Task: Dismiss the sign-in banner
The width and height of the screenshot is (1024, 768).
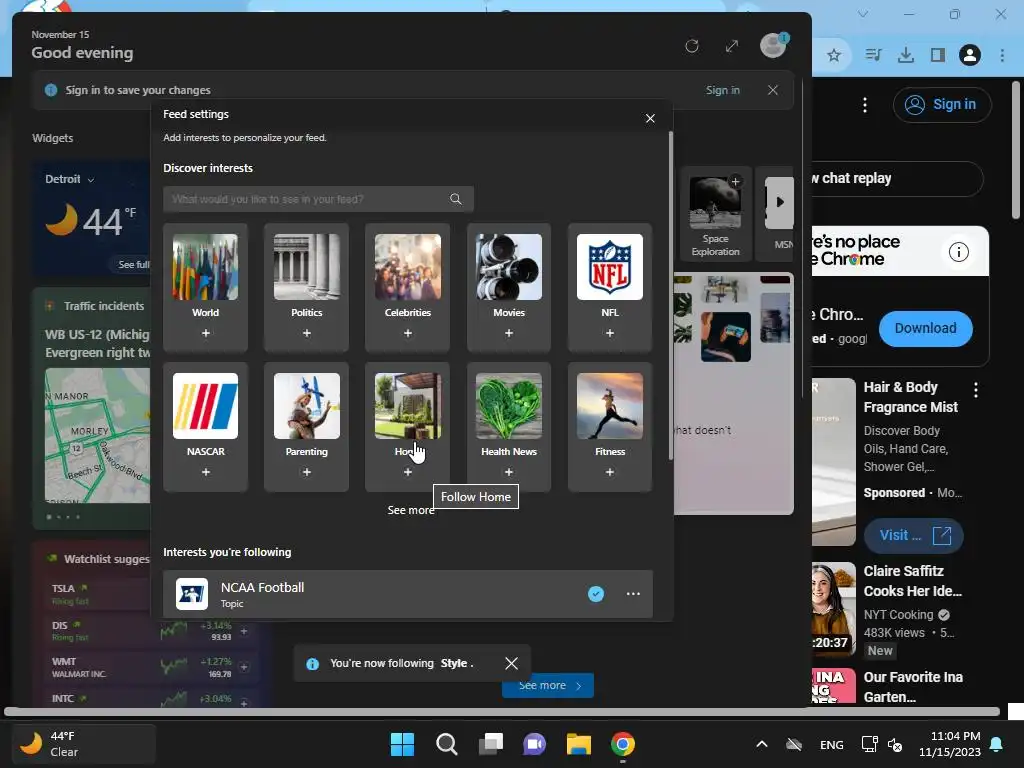Action: [x=773, y=90]
